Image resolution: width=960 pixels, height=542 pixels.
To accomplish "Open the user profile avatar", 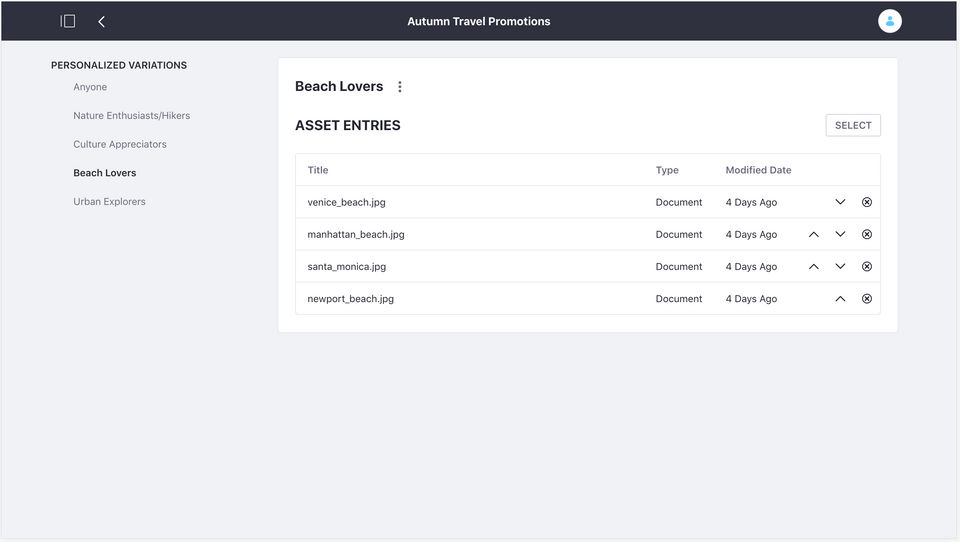I will pos(889,21).
